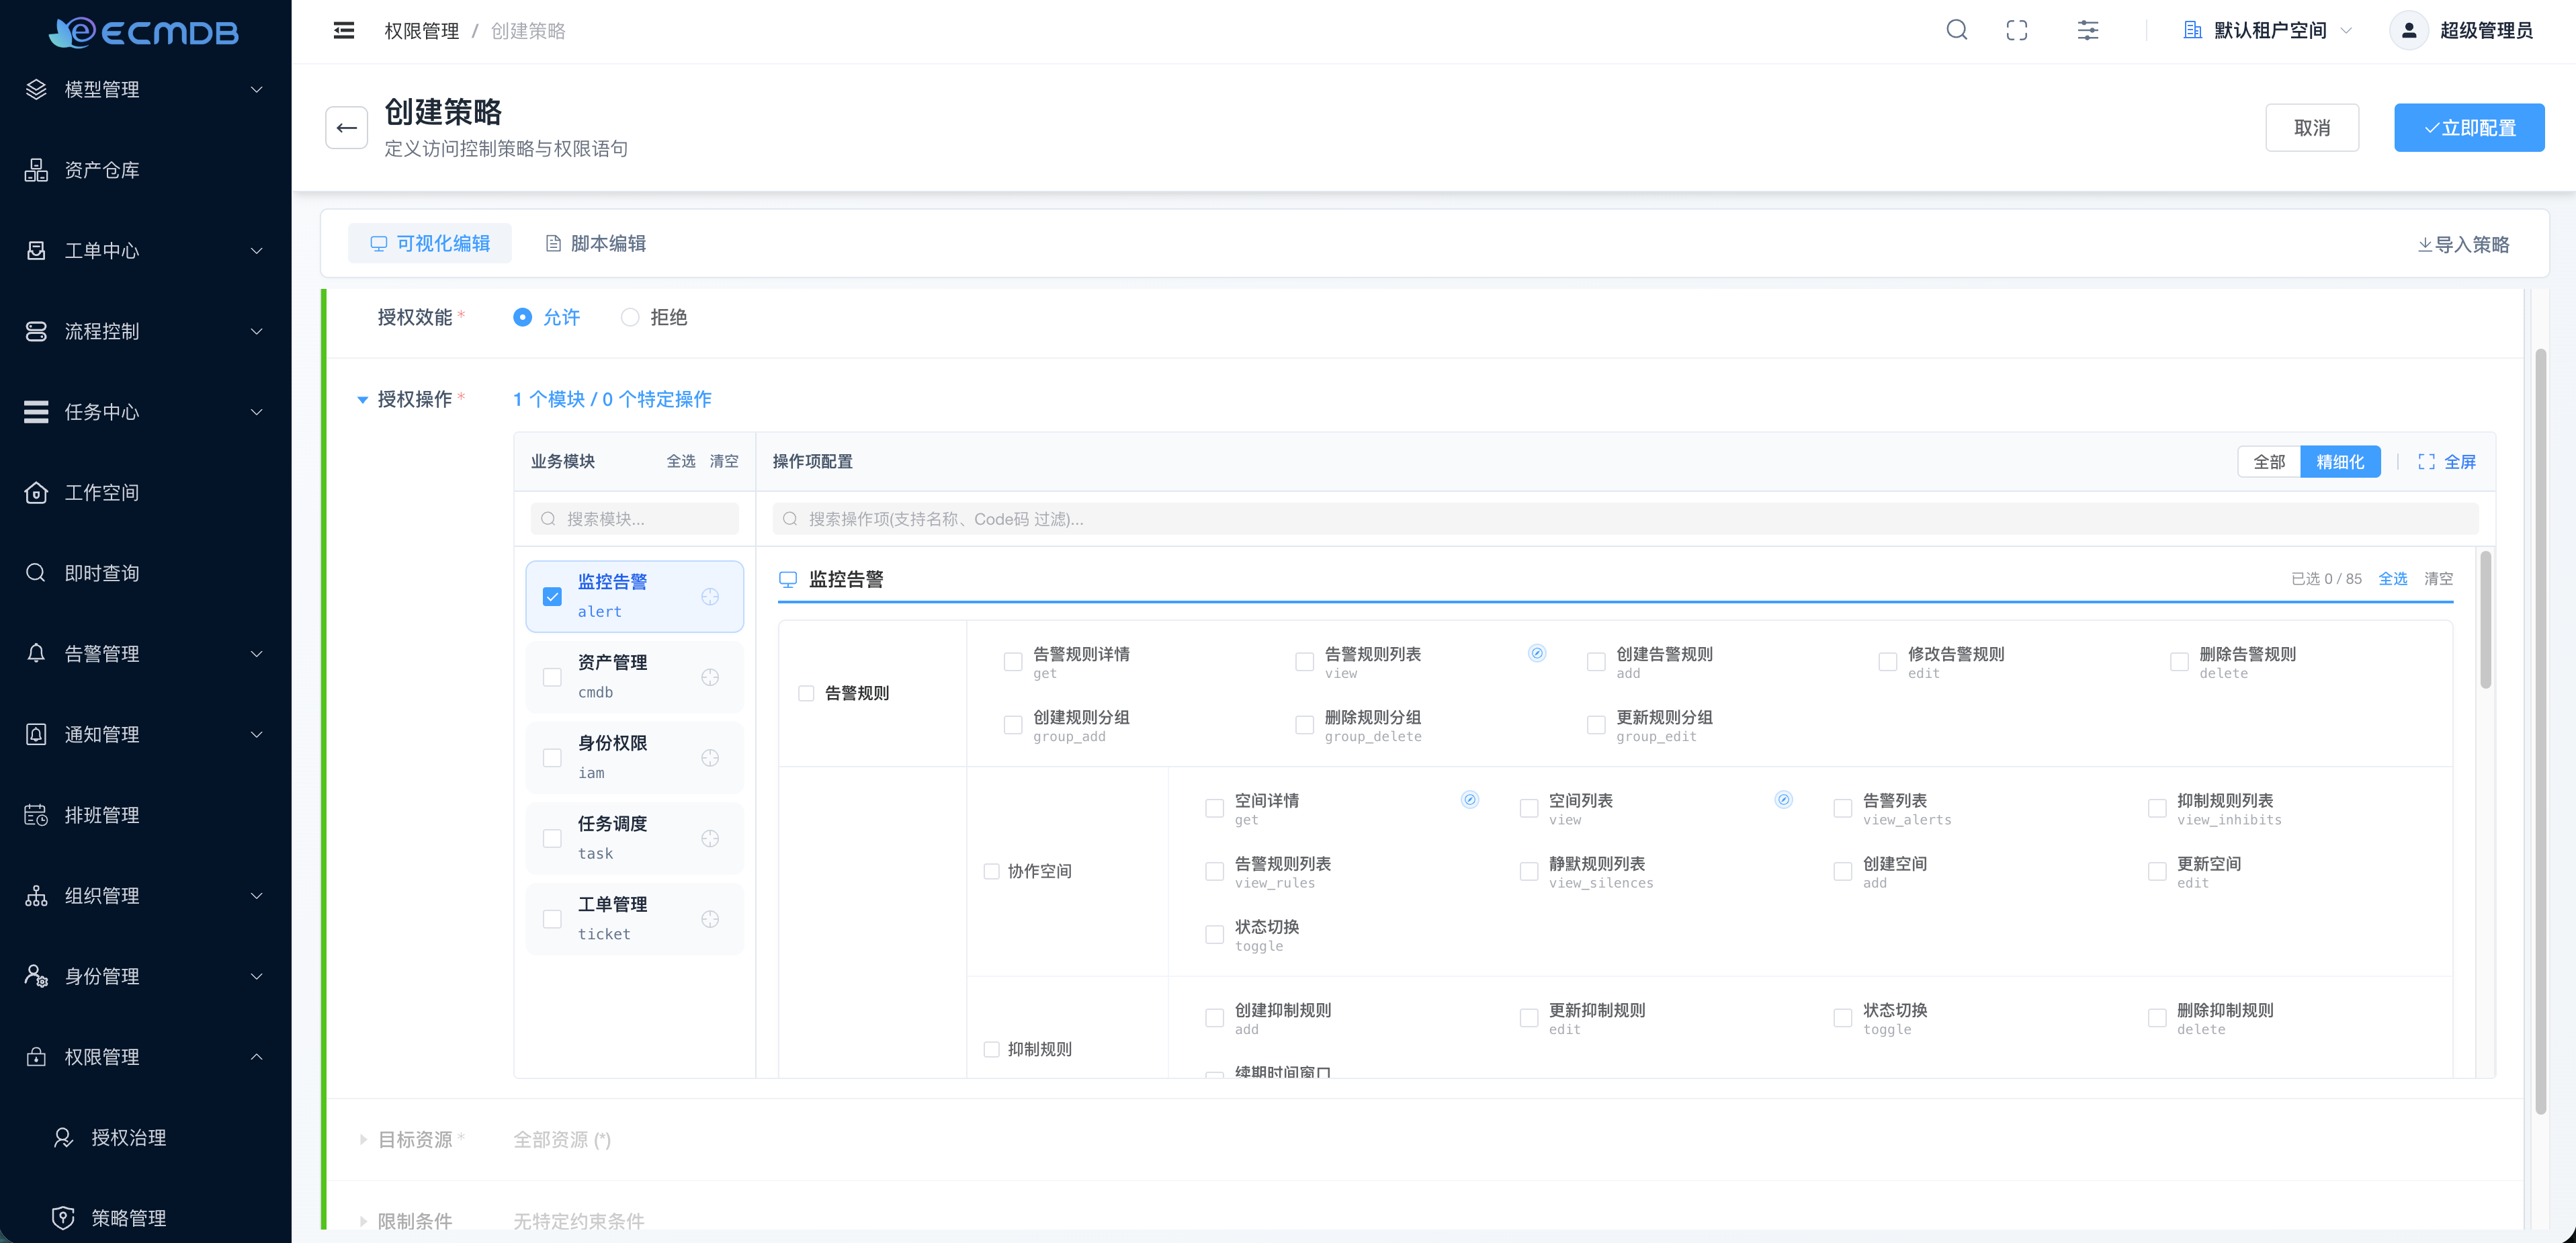Open the global search icon

coord(1957,31)
